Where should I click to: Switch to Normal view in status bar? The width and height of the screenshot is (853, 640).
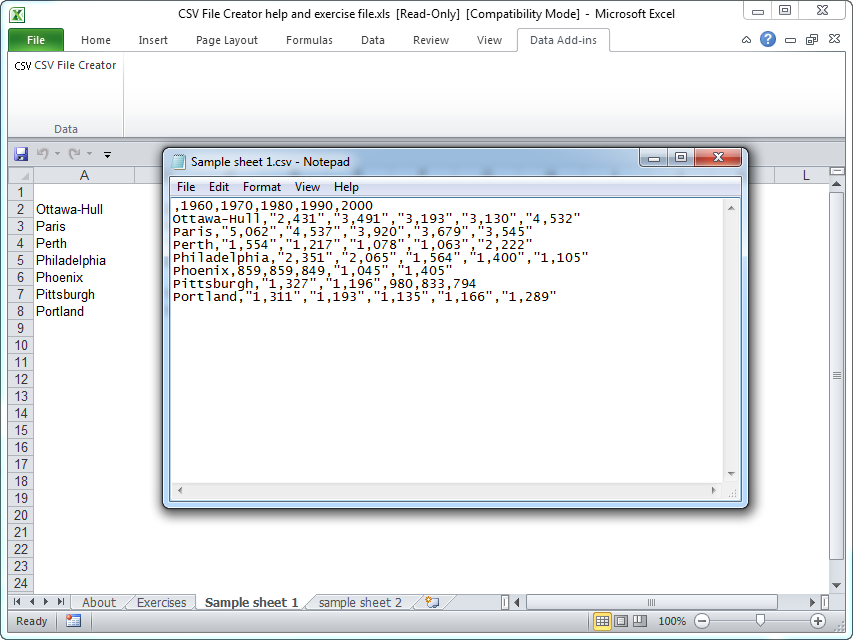pos(602,621)
